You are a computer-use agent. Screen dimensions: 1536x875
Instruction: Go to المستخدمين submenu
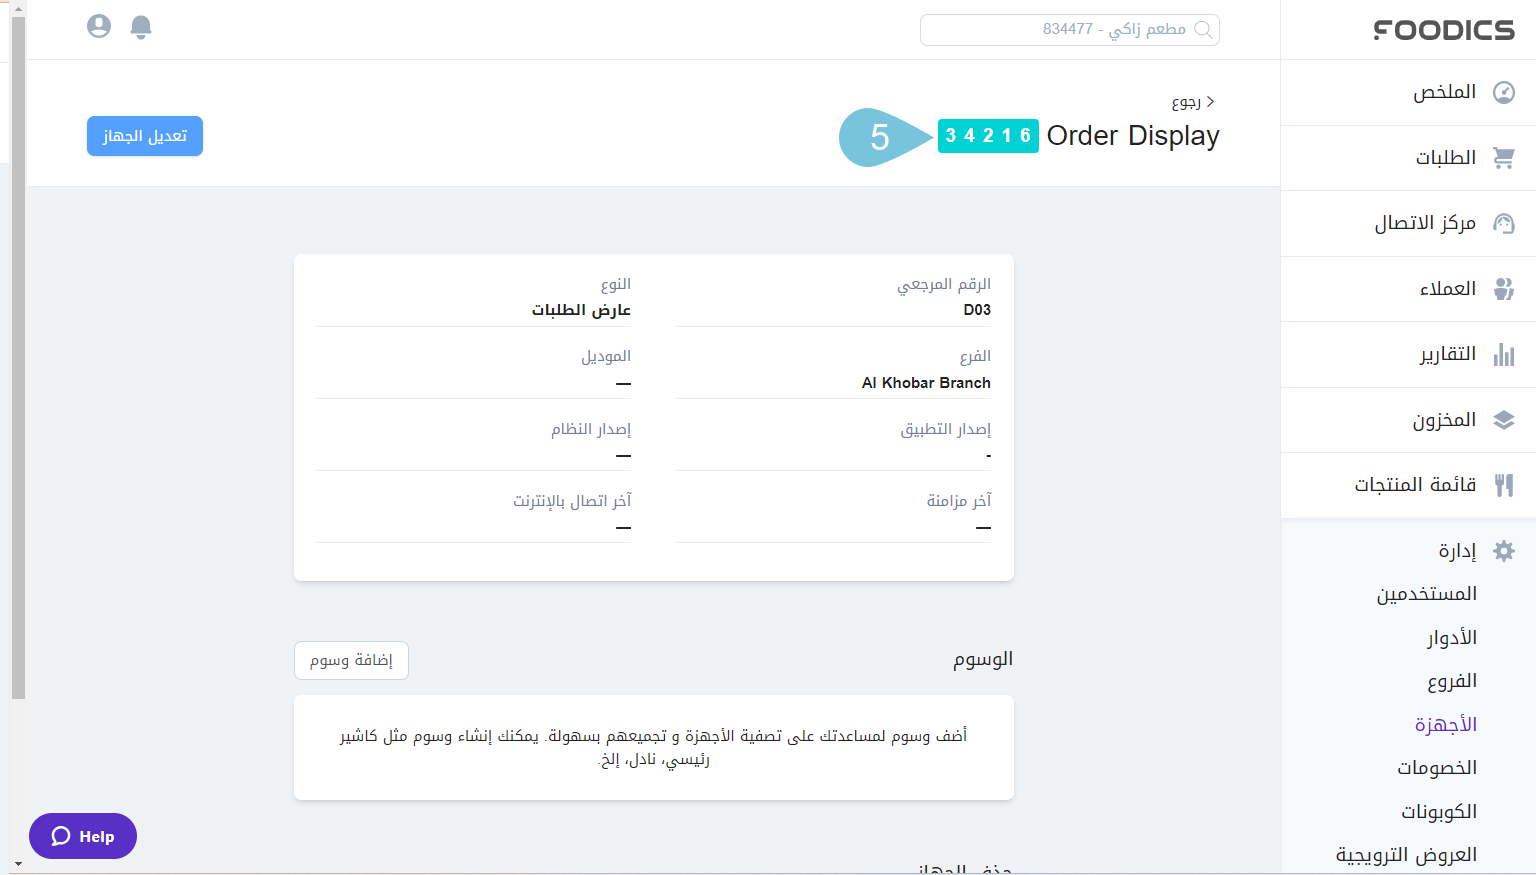coord(1426,594)
